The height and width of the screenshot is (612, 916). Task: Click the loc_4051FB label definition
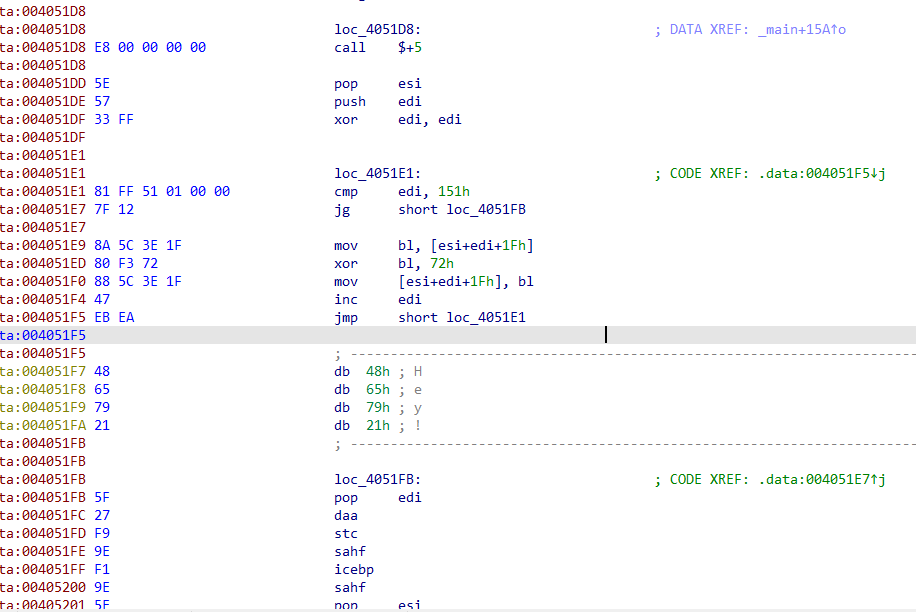[x=377, y=480]
